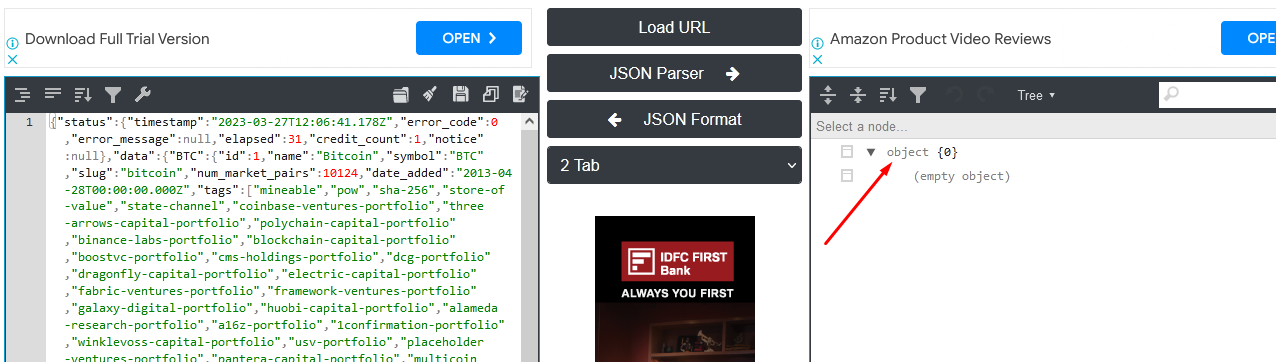Viewport: 1276px width, 362px height.
Task: Click the compact JSON icon in the left editor
Action: [53, 95]
